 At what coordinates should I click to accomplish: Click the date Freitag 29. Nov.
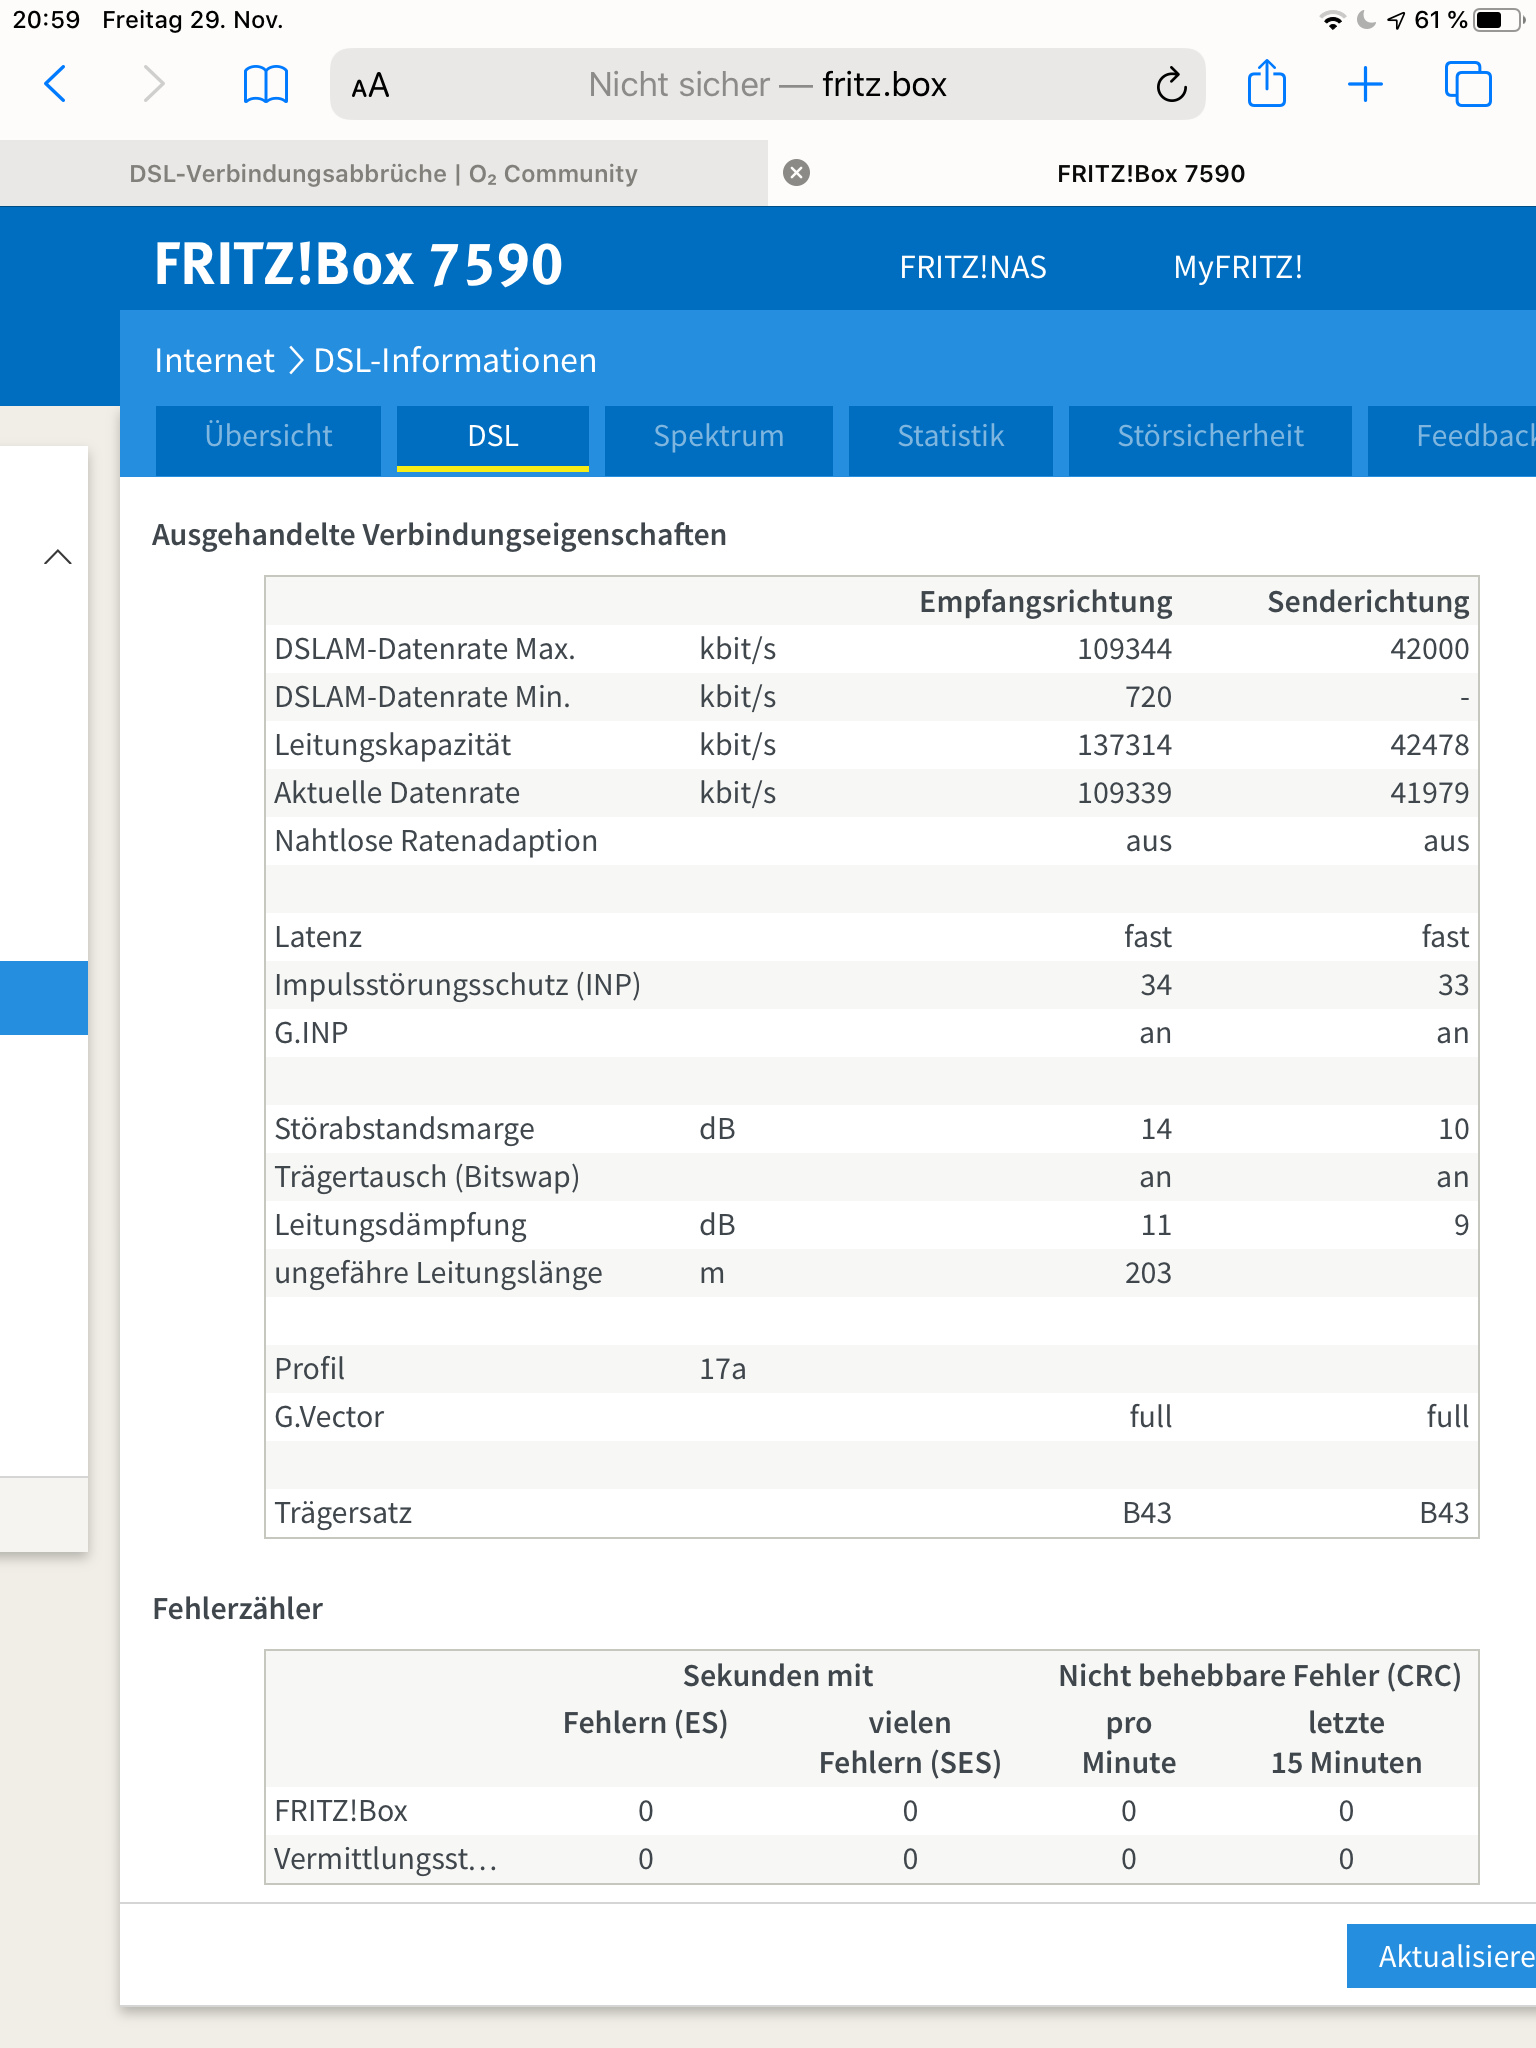coord(193,20)
